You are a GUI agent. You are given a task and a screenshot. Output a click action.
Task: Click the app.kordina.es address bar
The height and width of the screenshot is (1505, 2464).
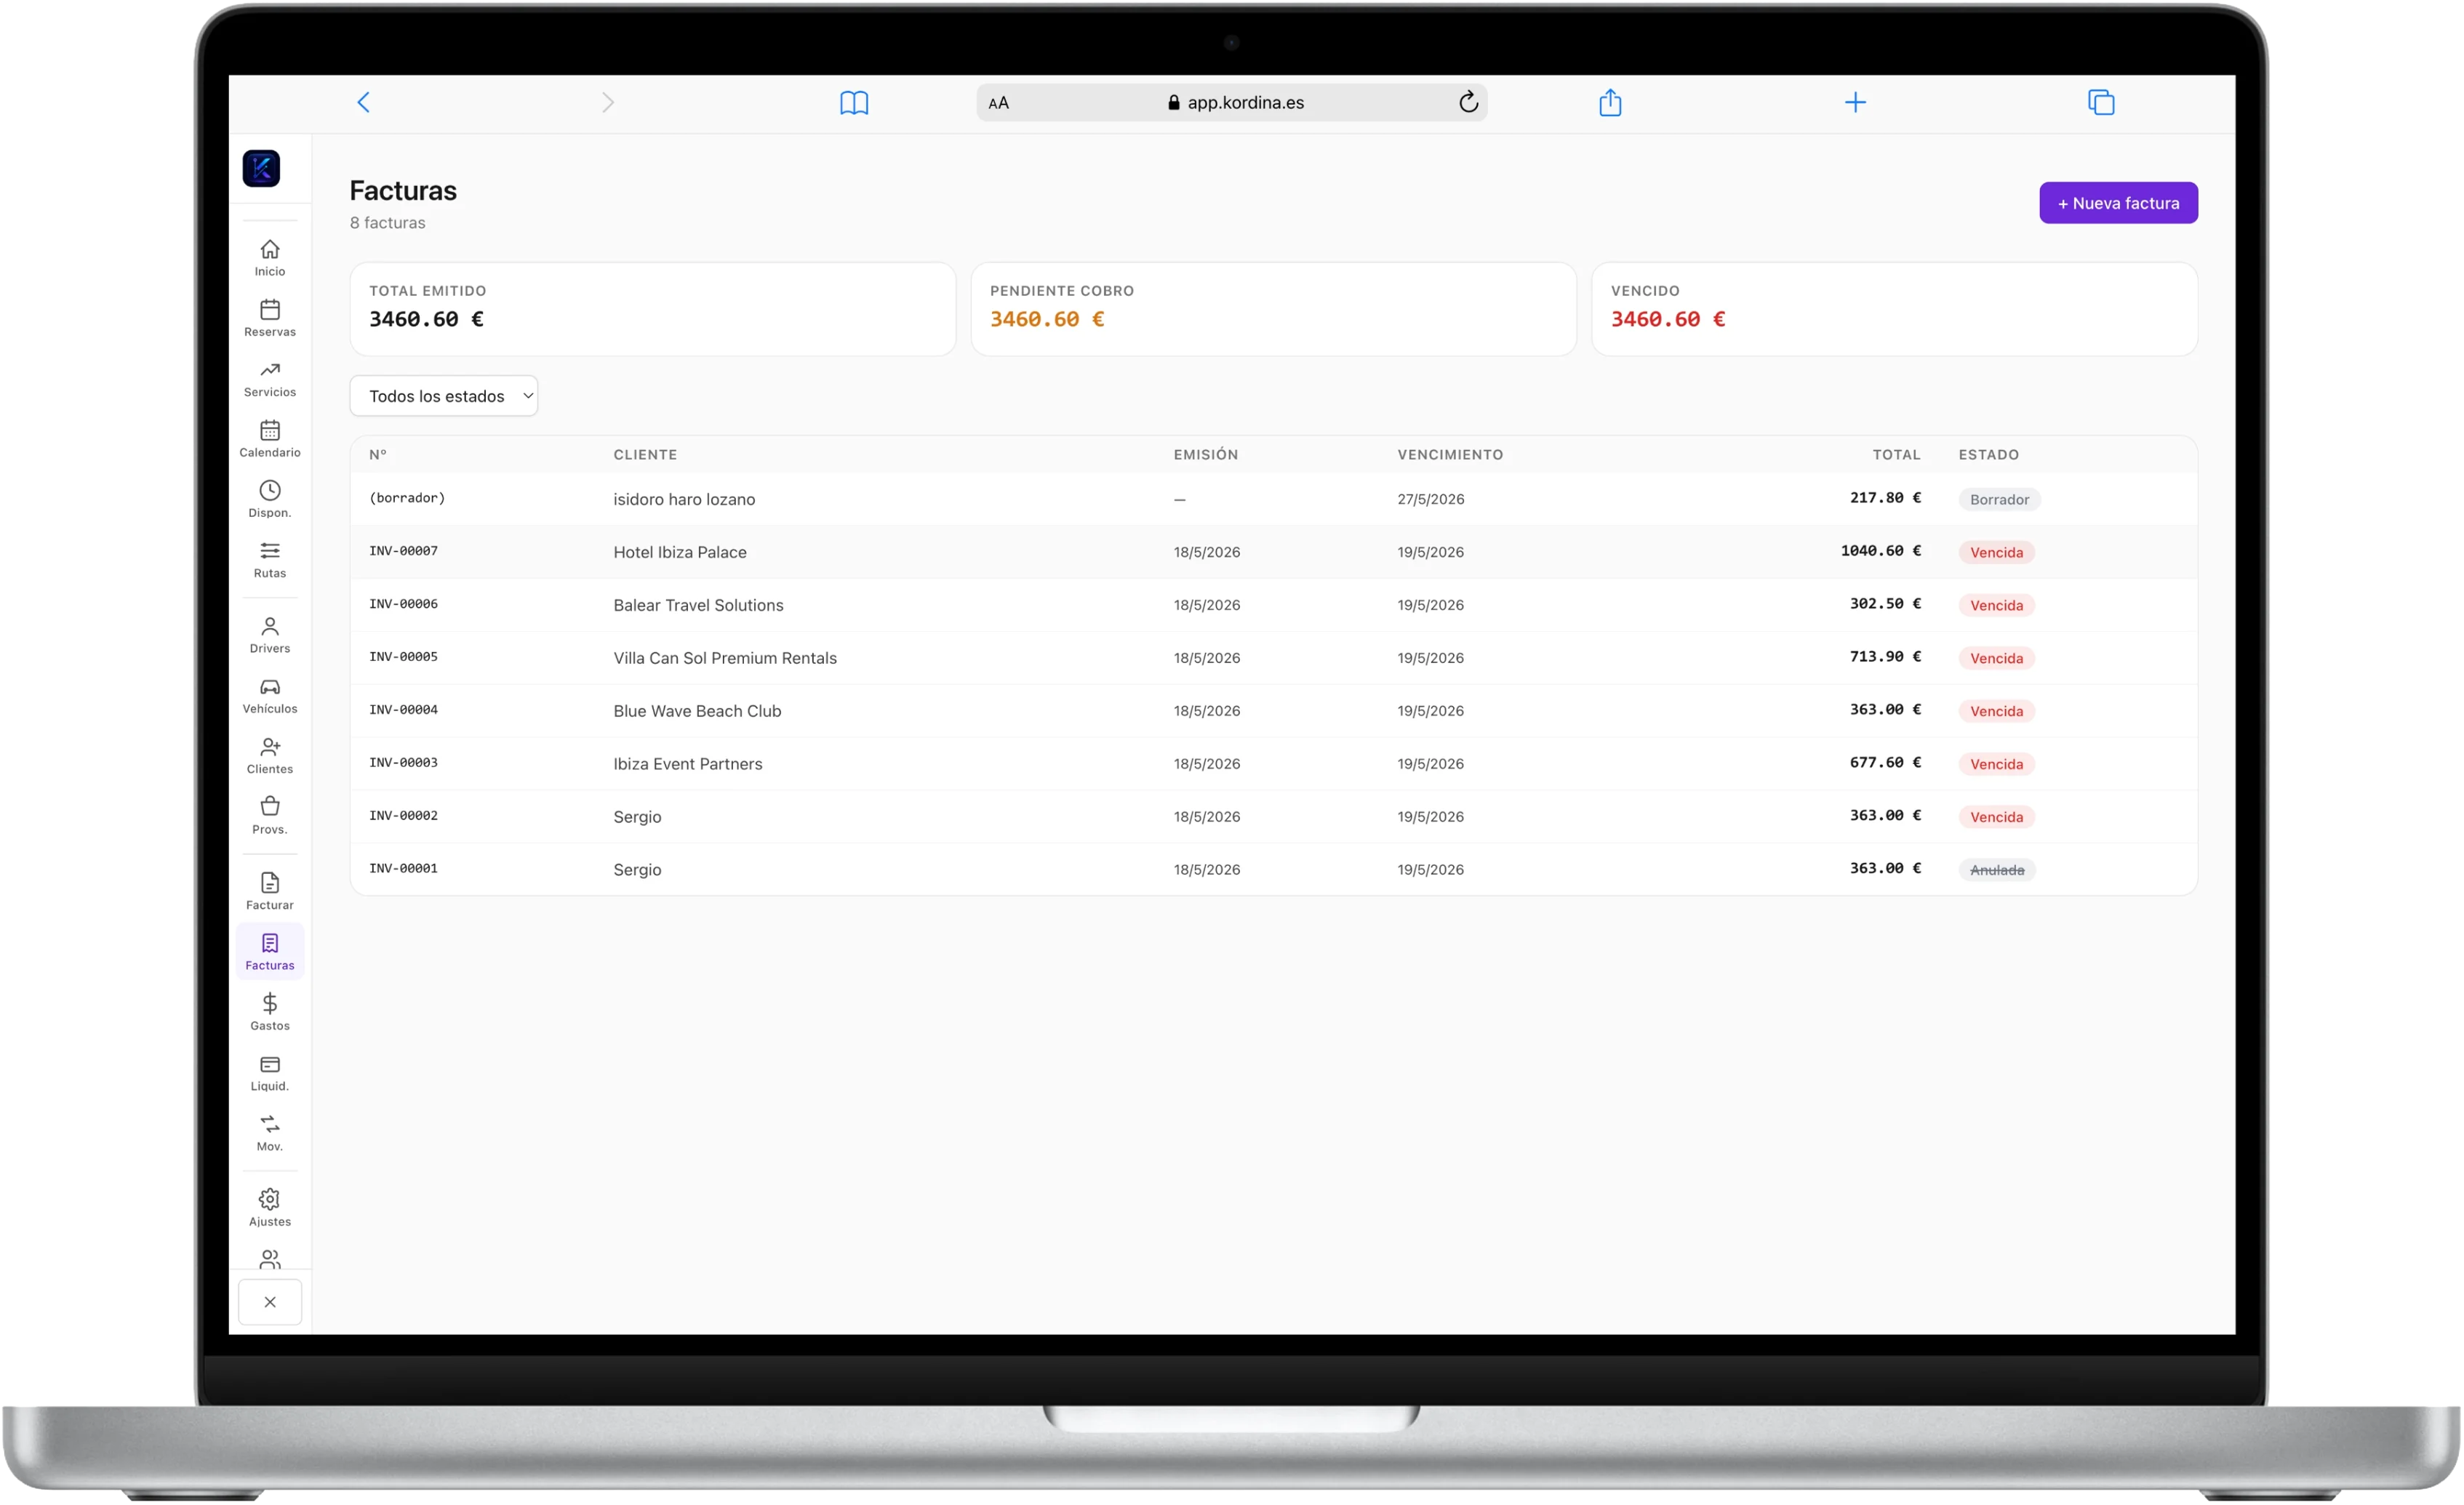coord(1231,102)
